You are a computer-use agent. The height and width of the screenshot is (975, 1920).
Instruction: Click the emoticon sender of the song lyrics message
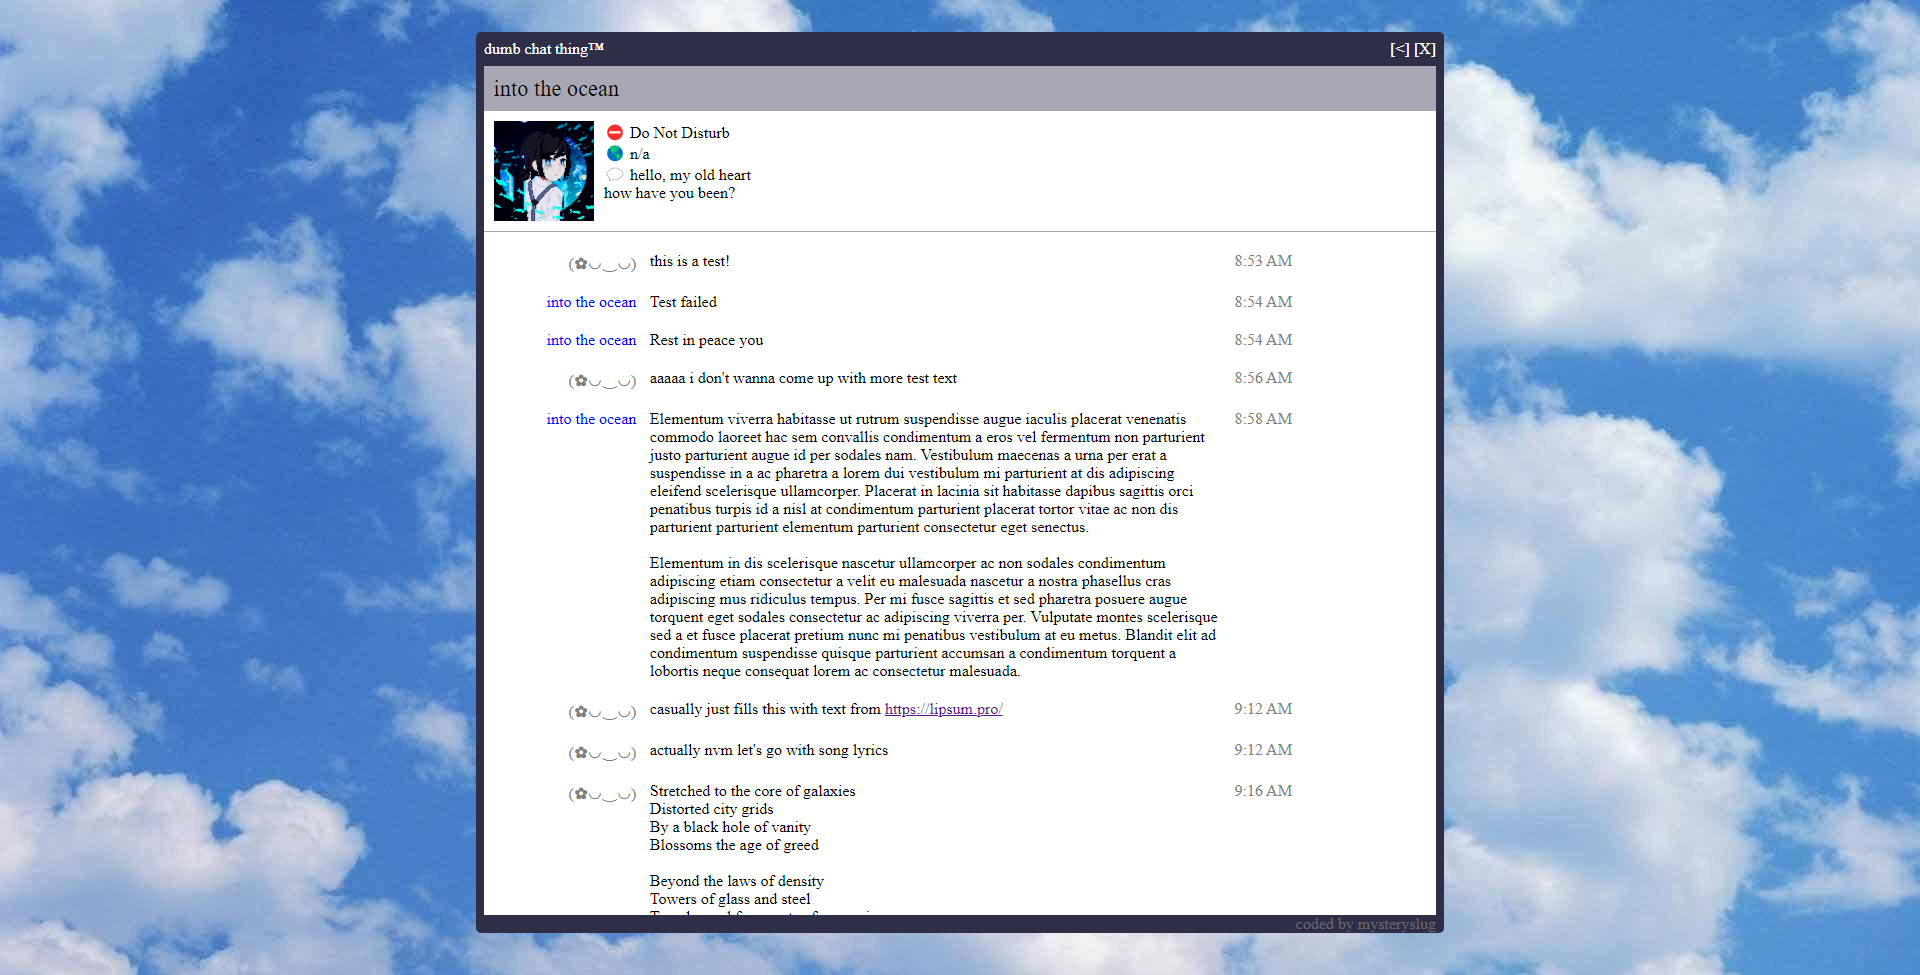click(x=602, y=793)
